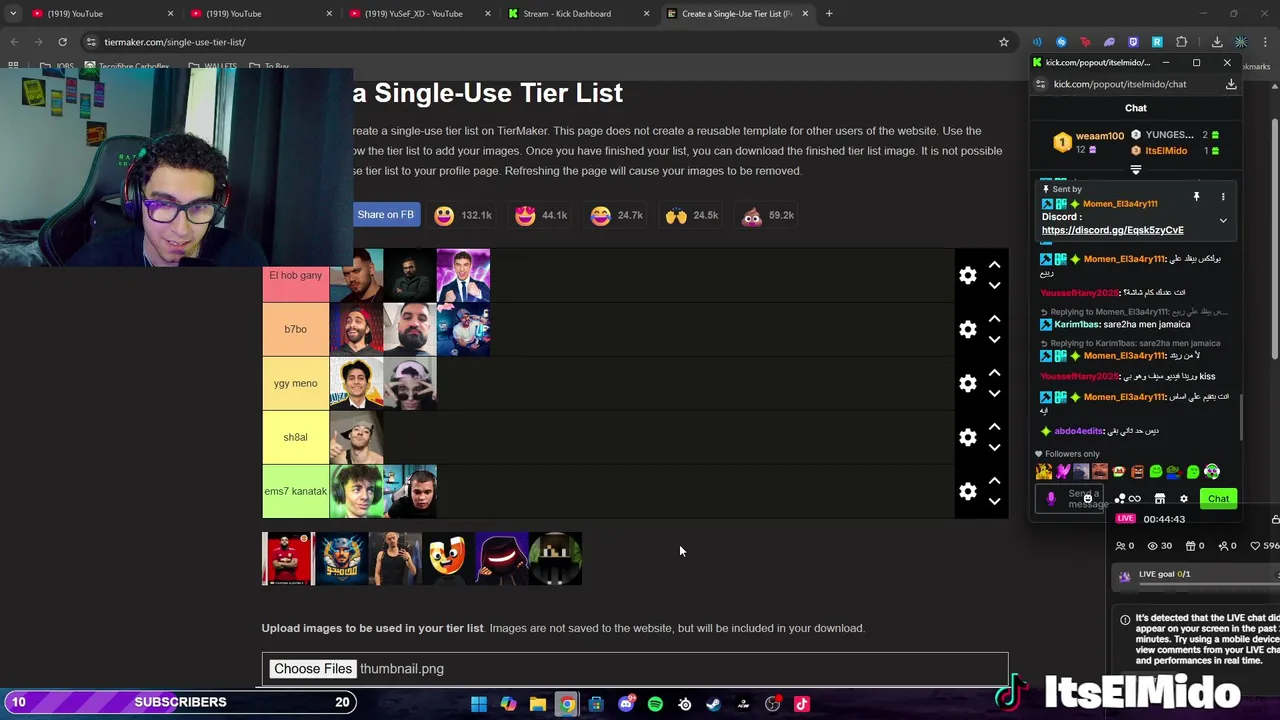Click the infinity icon beside chat input
The image size is (1280, 720).
[1135, 499]
